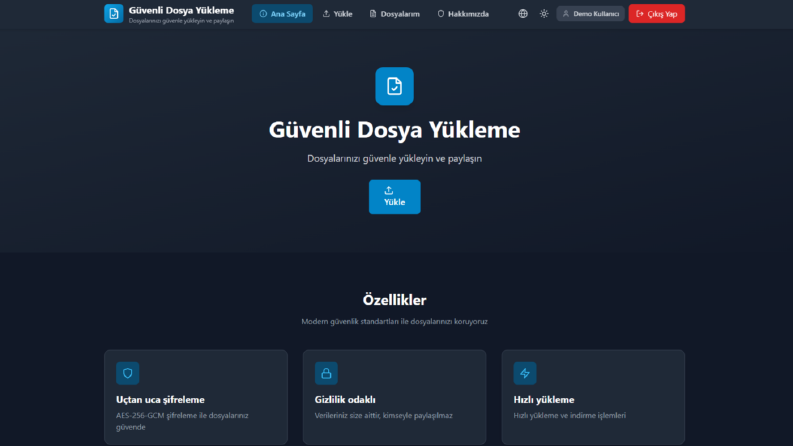Viewport: 793px width, 446px height.
Task: Click the 'AES-256-GCM şifreleme' description text
Action: tap(182, 421)
